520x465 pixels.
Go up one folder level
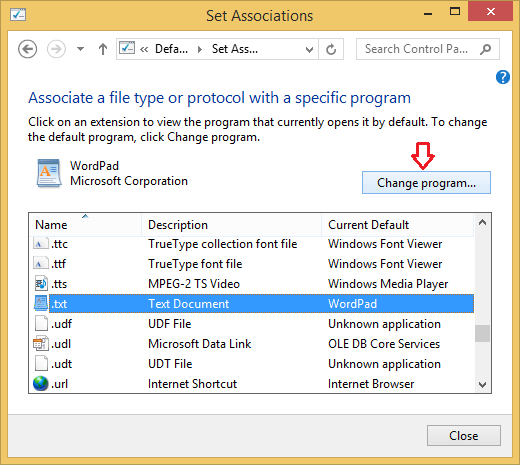tap(103, 49)
